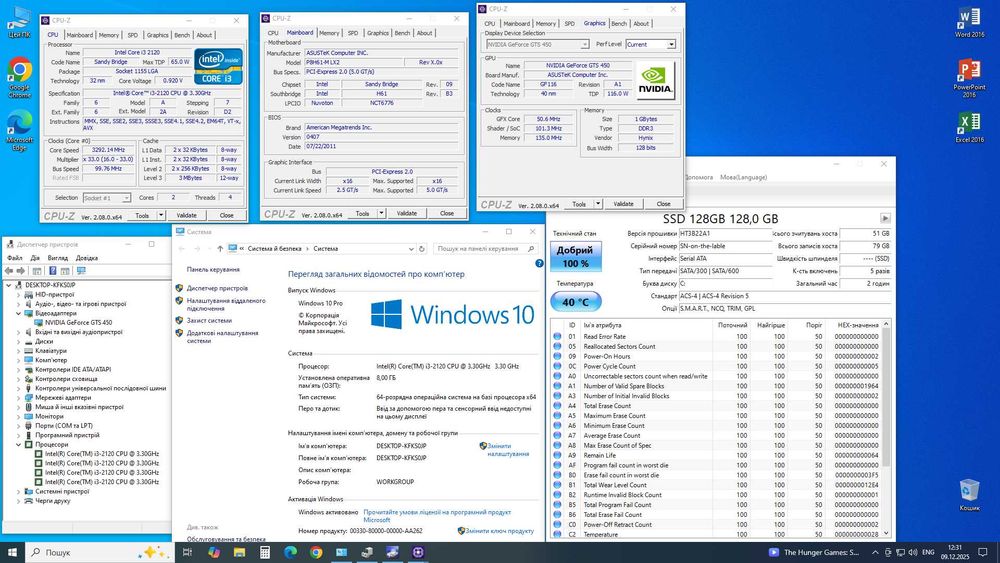Open Google Chrome desktop shortcut
This screenshot has width=1000, height=563.
point(20,77)
